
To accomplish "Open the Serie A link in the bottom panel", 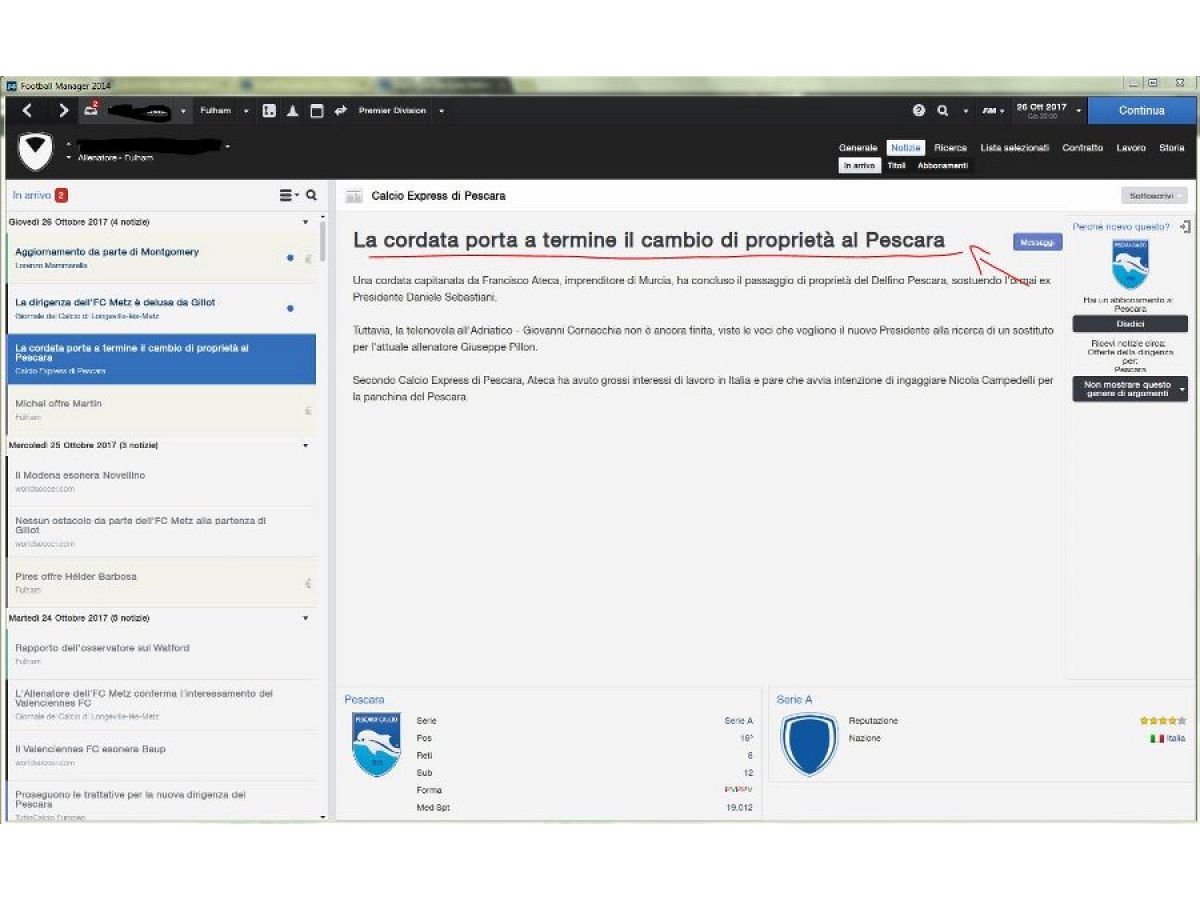I will point(794,700).
